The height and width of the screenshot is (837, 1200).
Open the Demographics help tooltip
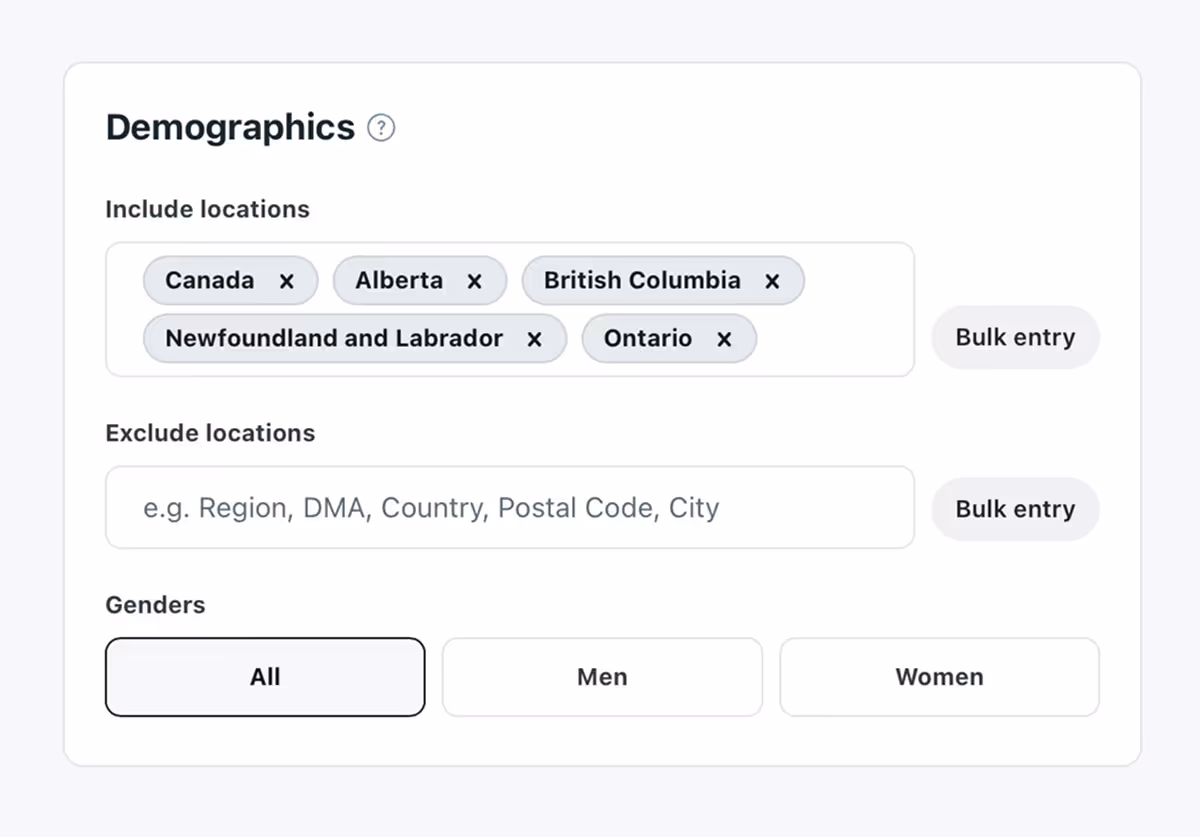381,128
